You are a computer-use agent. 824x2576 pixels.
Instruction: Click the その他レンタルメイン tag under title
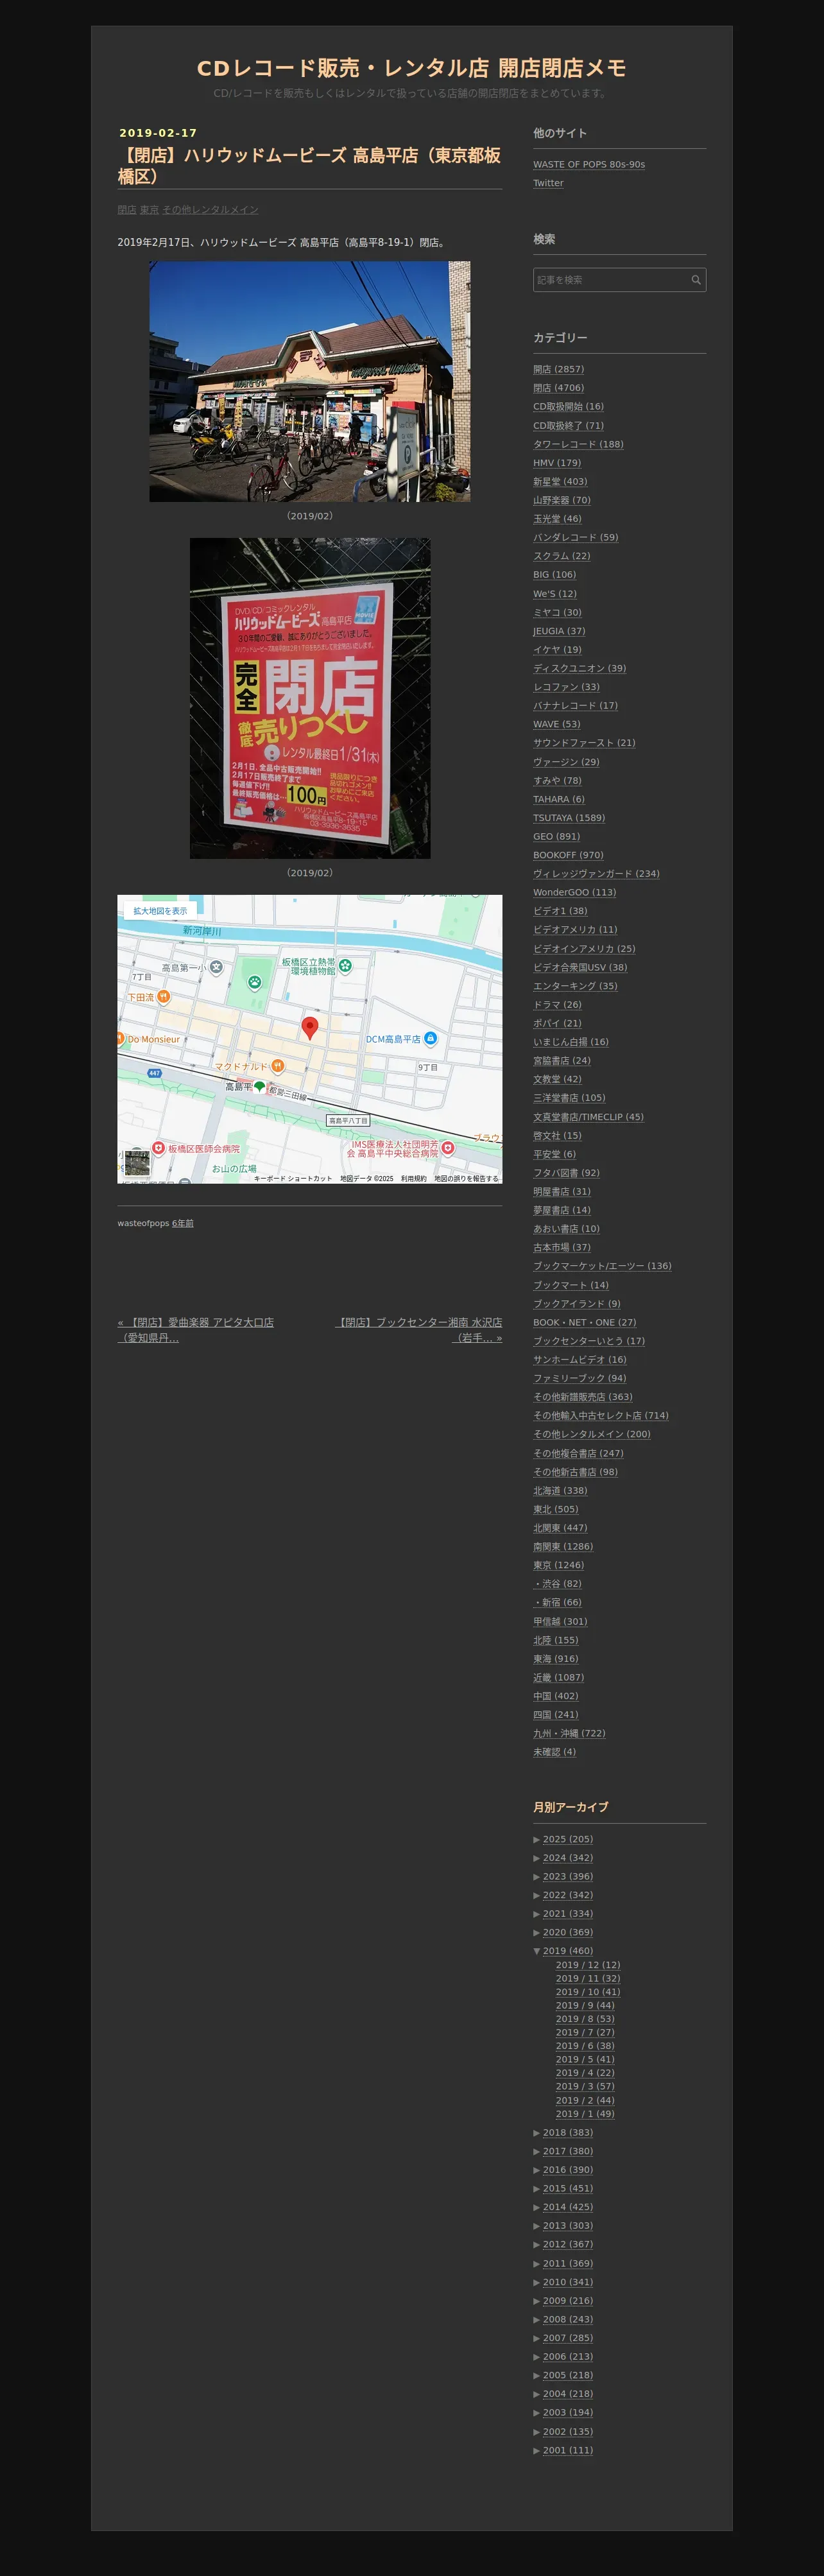tap(210, 209)
